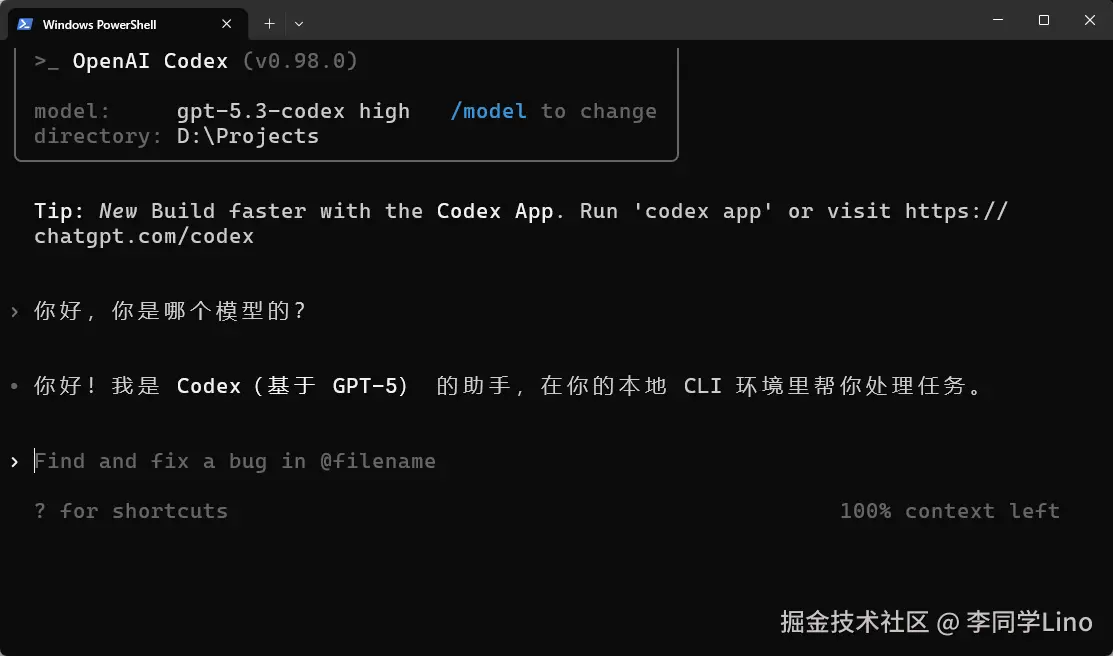The width and height of the screenshot is (1113, 656).
Task: Expand the new tab profile dropdown chevron
Action: (x=299, y=23)
